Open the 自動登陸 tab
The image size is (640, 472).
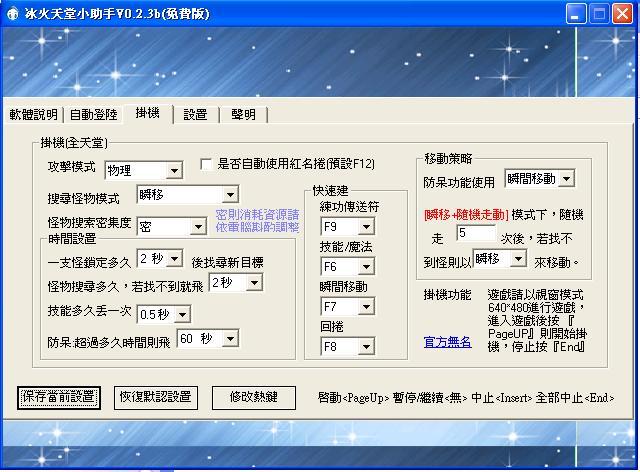point(93,114)
